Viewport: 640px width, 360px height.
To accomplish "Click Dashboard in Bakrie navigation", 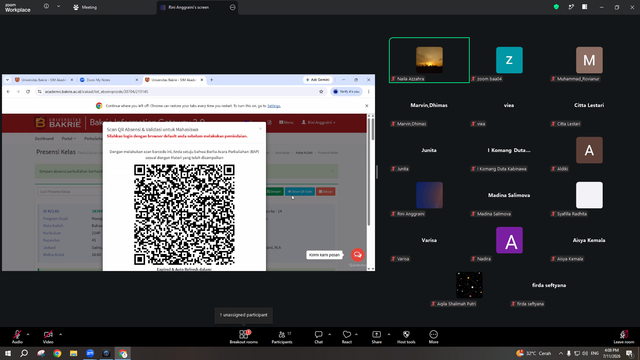I will tap(44, 139).
